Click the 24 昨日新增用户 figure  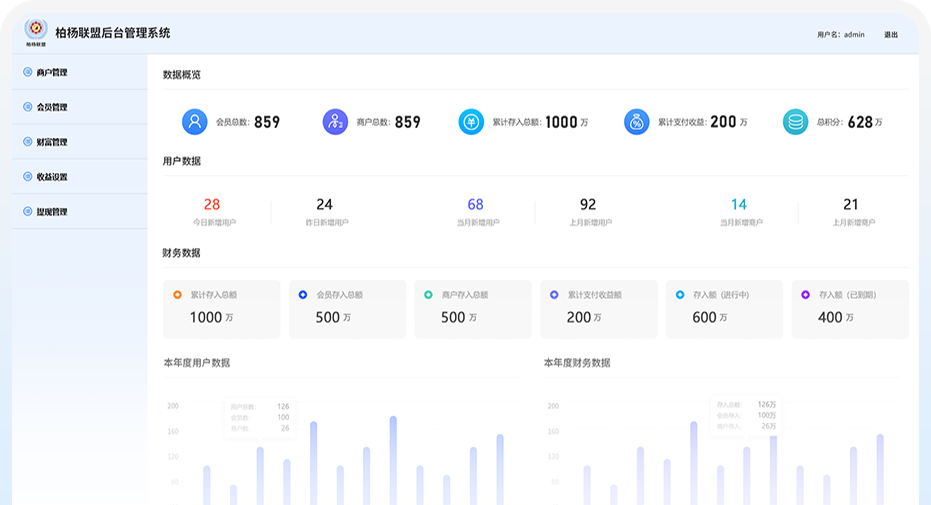tap(324, 204)
